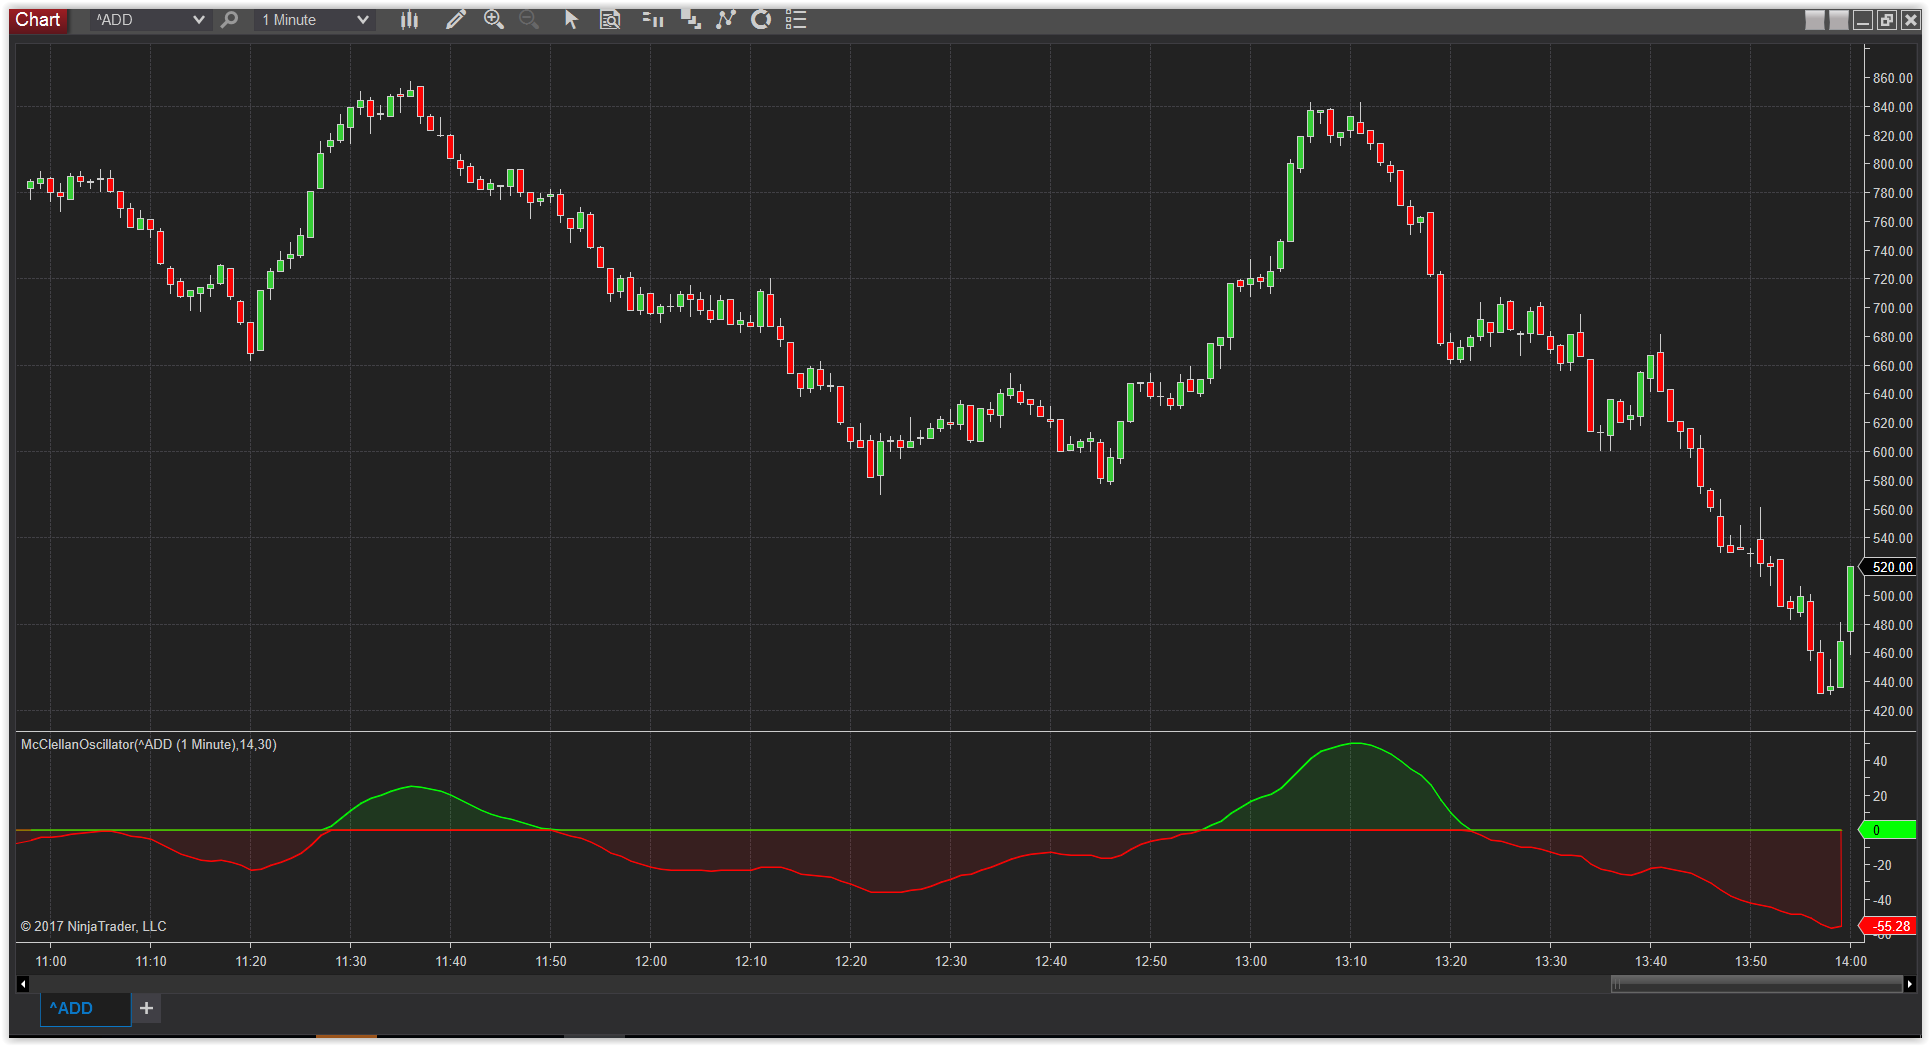Click the red -55.28 value marker

(x=1888, y=926)
